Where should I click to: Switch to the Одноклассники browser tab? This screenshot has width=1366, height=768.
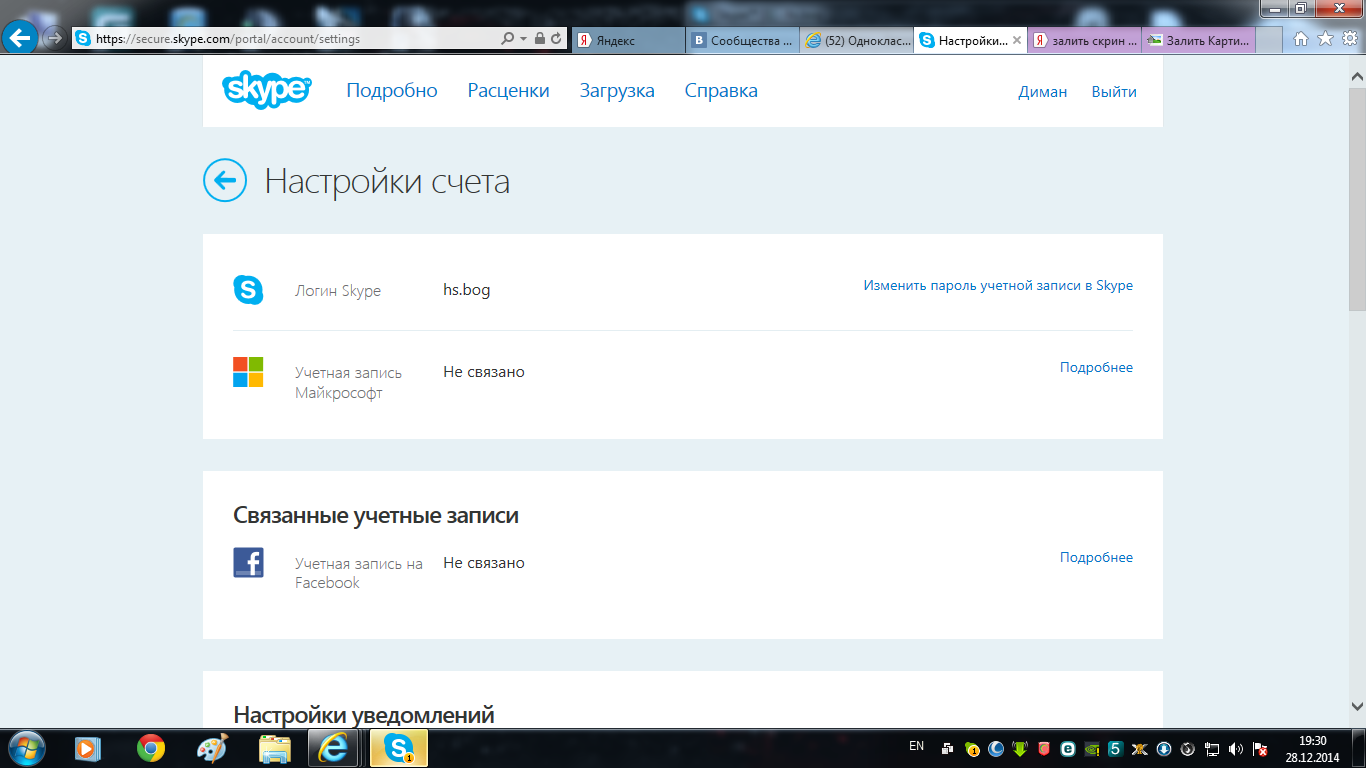coord(856,40)
